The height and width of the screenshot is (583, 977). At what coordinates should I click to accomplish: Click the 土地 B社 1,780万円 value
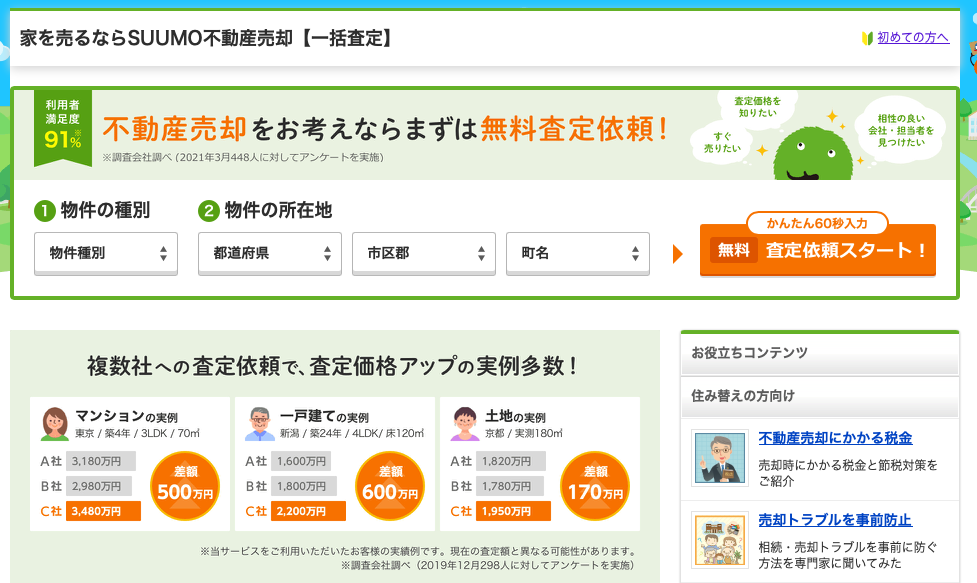(510, 486)
